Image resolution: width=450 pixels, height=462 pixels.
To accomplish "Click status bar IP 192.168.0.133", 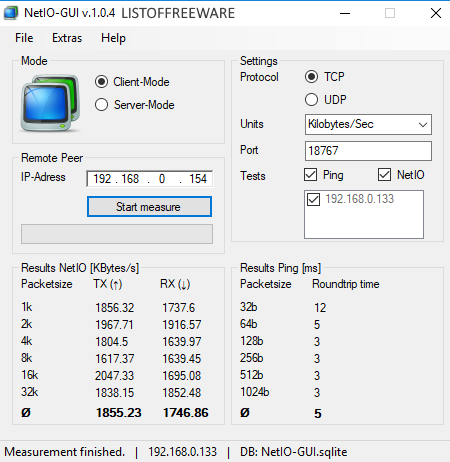I will (x=182, y=452).
